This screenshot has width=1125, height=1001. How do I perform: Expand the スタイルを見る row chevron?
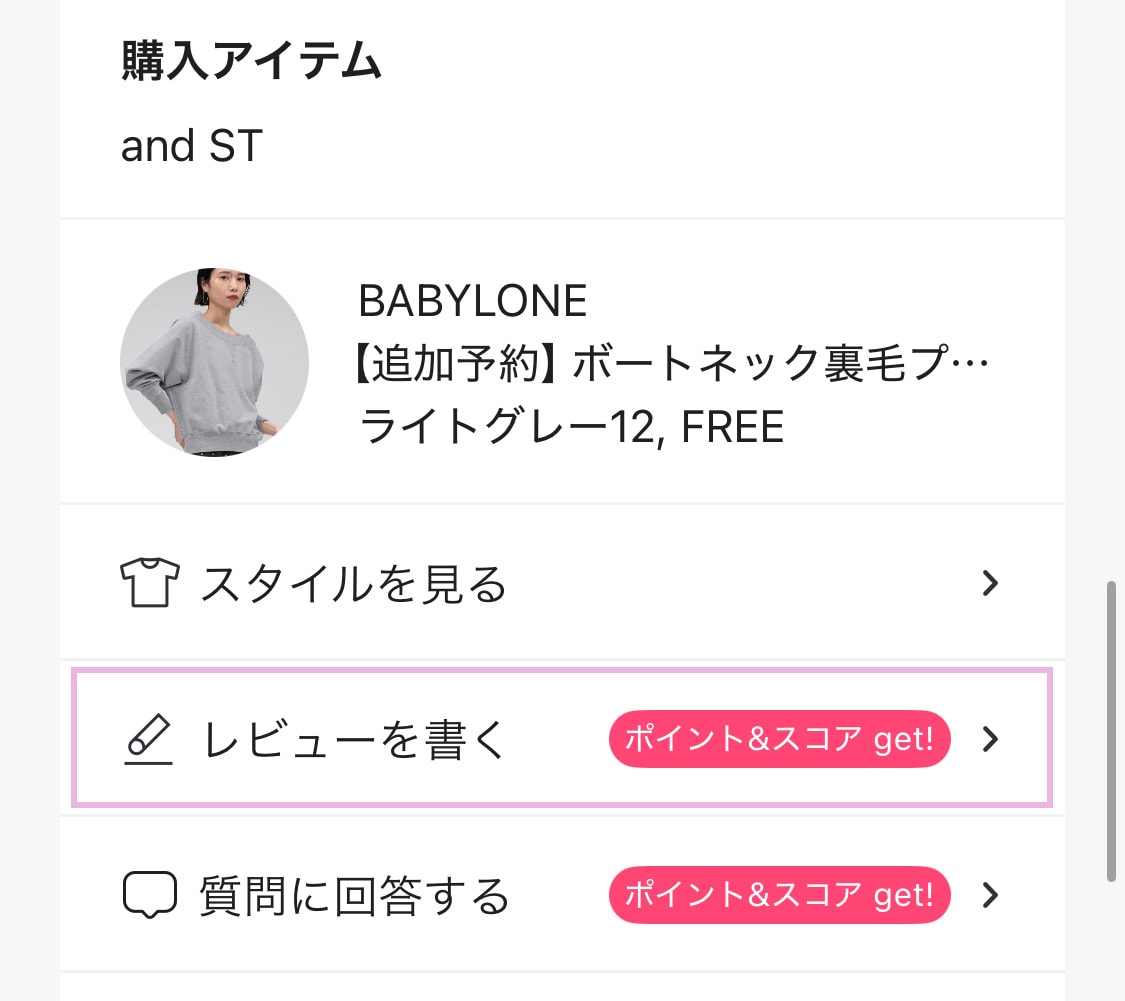[x=990, y=583]
